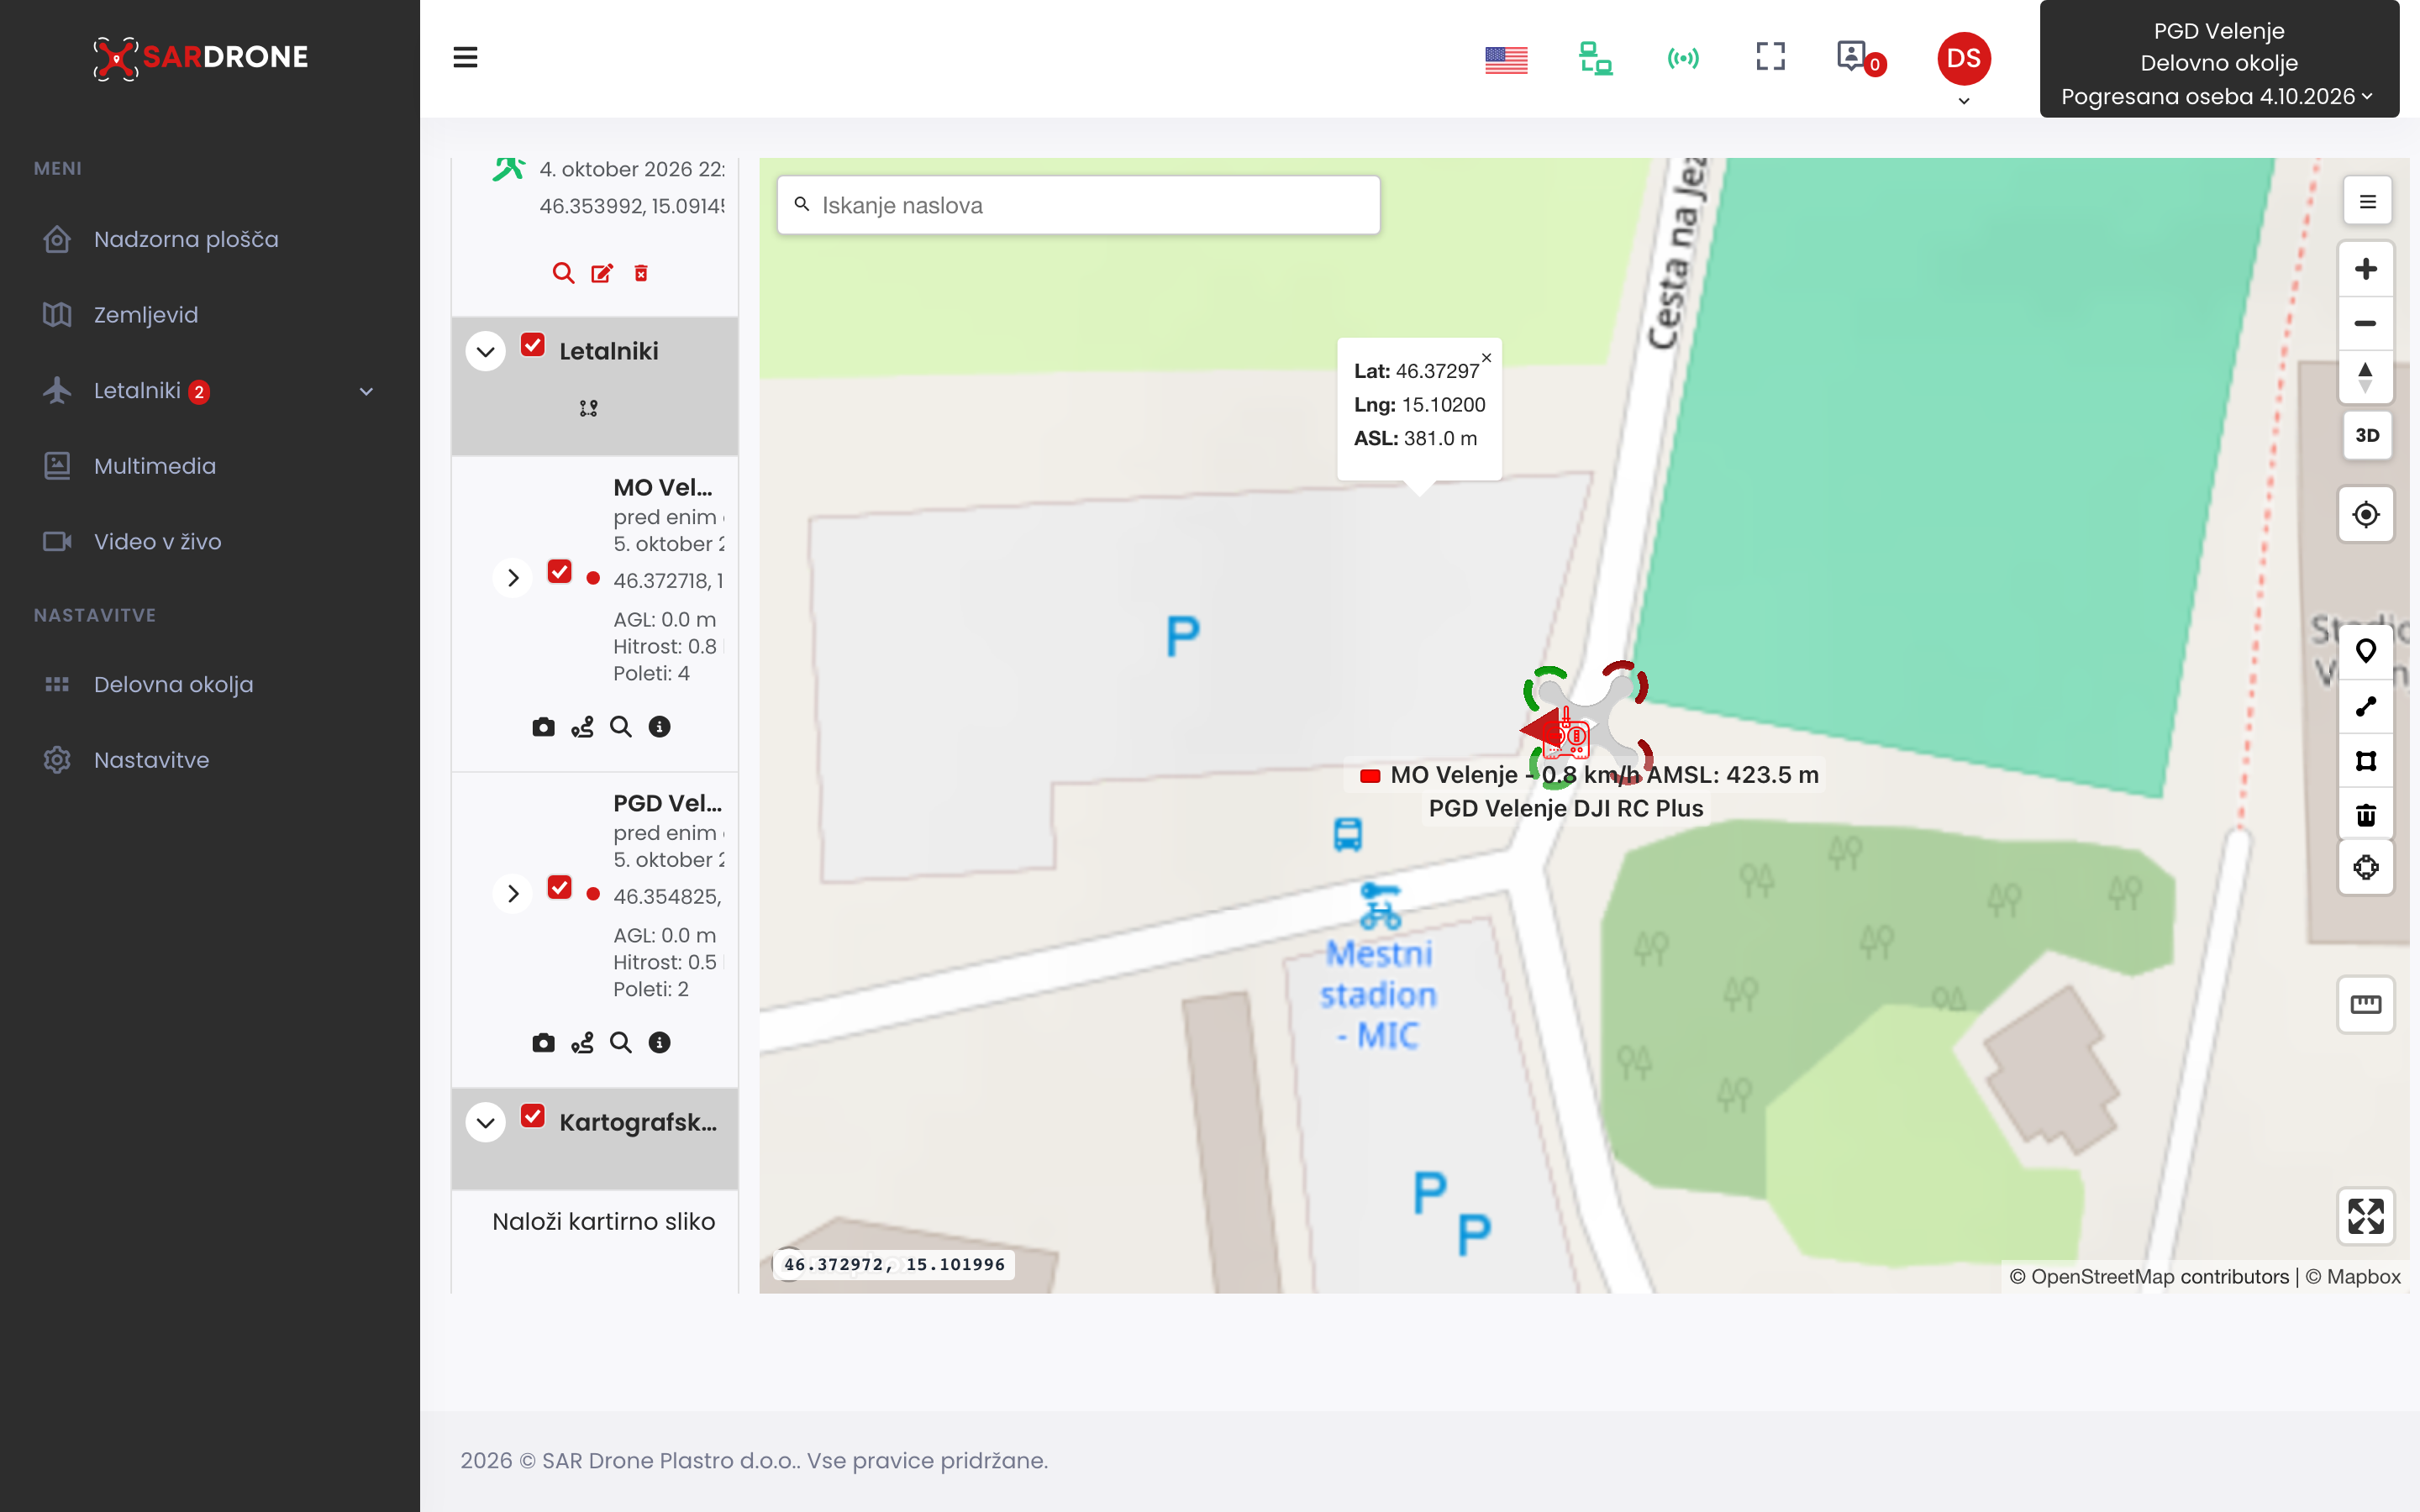This screenshot has height=1512, width=2420.
Task: Toggle fullscreen mode in the top bar
Action: 1770,57
